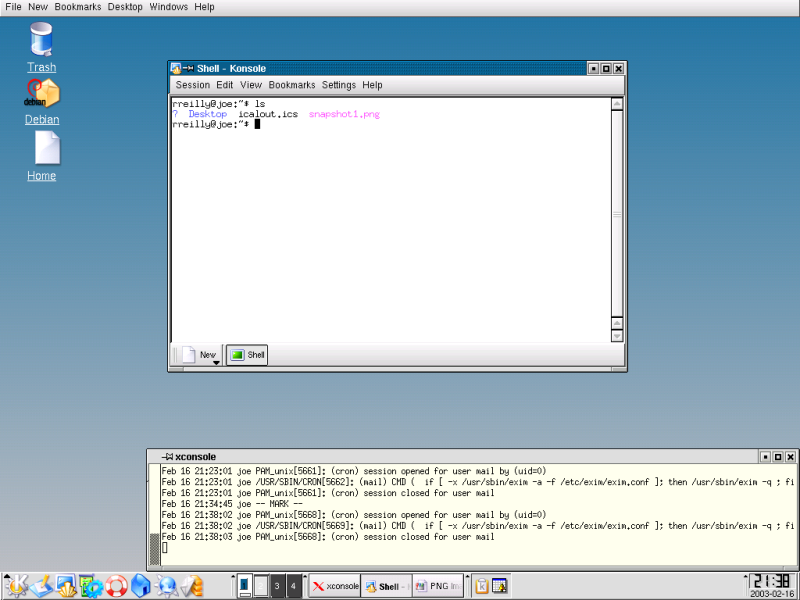Image resolution: width=800 pixels, height=600 pixels.
Task: Switch to virtual desktop 4 in the pager
Action: coord(293,586)
